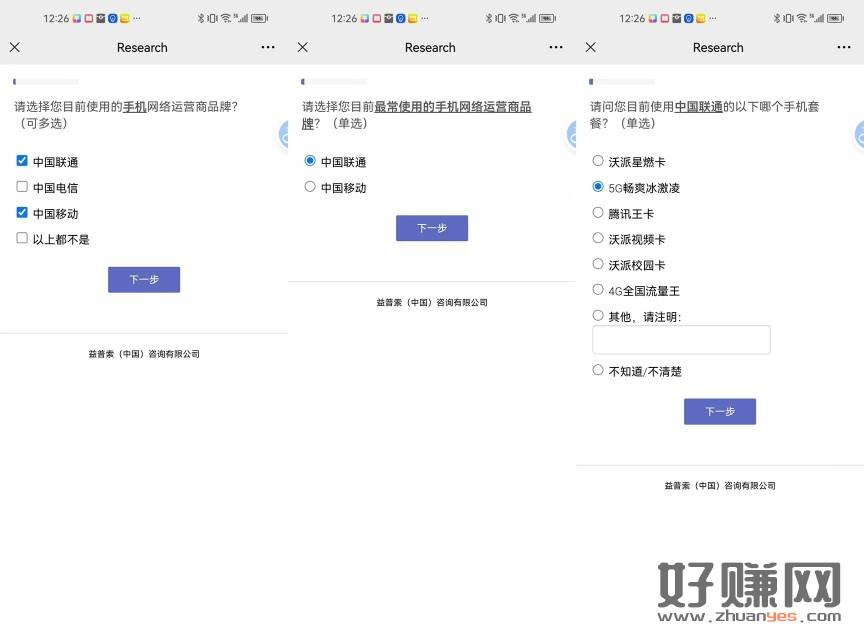Select the 中国联通 radio button
Viewport: 864px width, 640px height.
[x=310, y=161]
